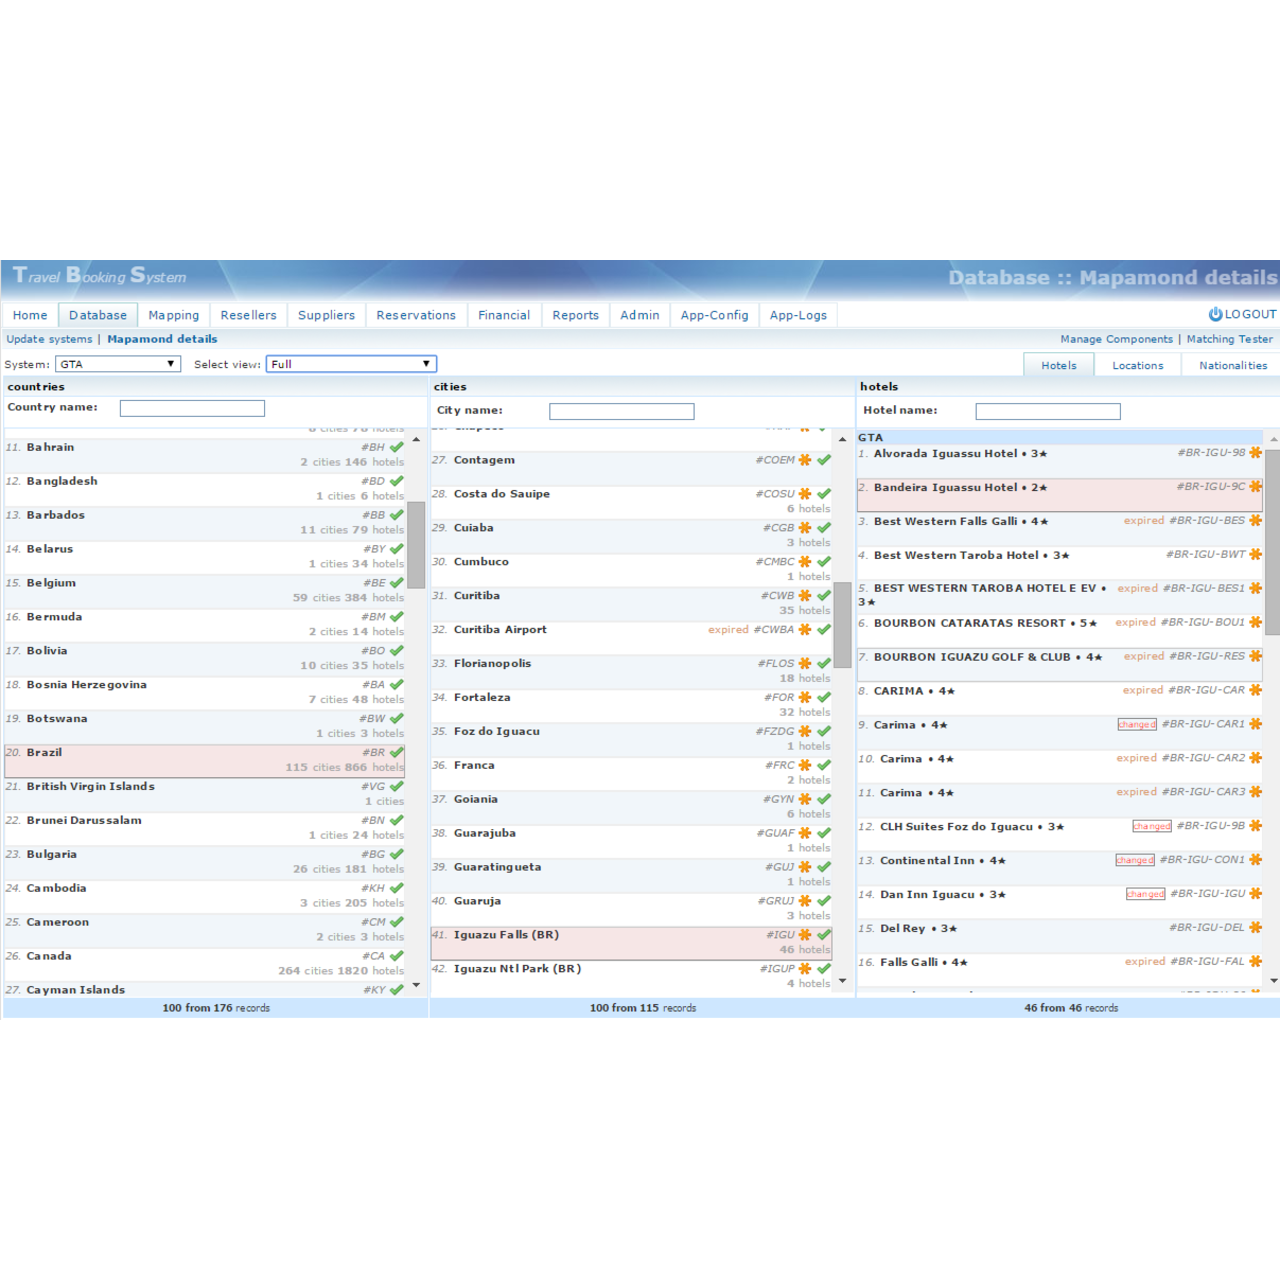Open the Reservations menu tab
Viewport: 1280px width, 1280px height.
[x=416, y=315]
